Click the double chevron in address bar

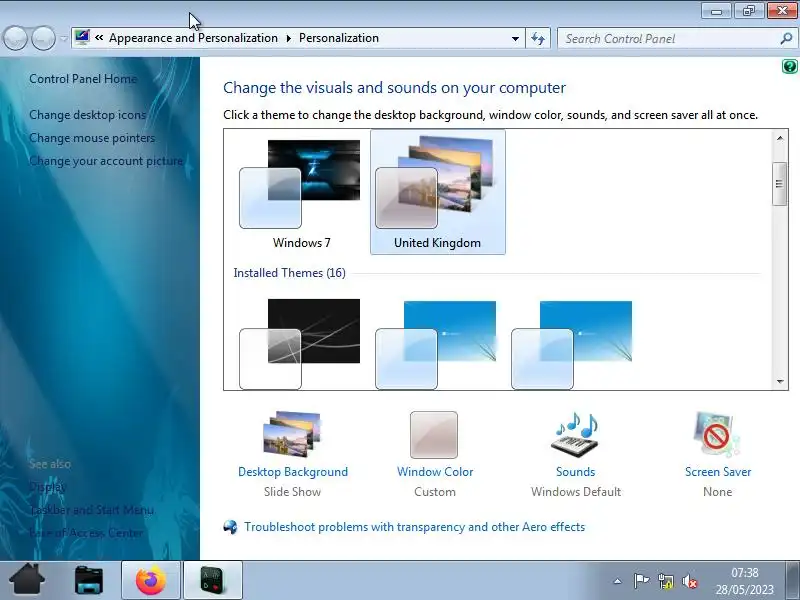(99, 38)
